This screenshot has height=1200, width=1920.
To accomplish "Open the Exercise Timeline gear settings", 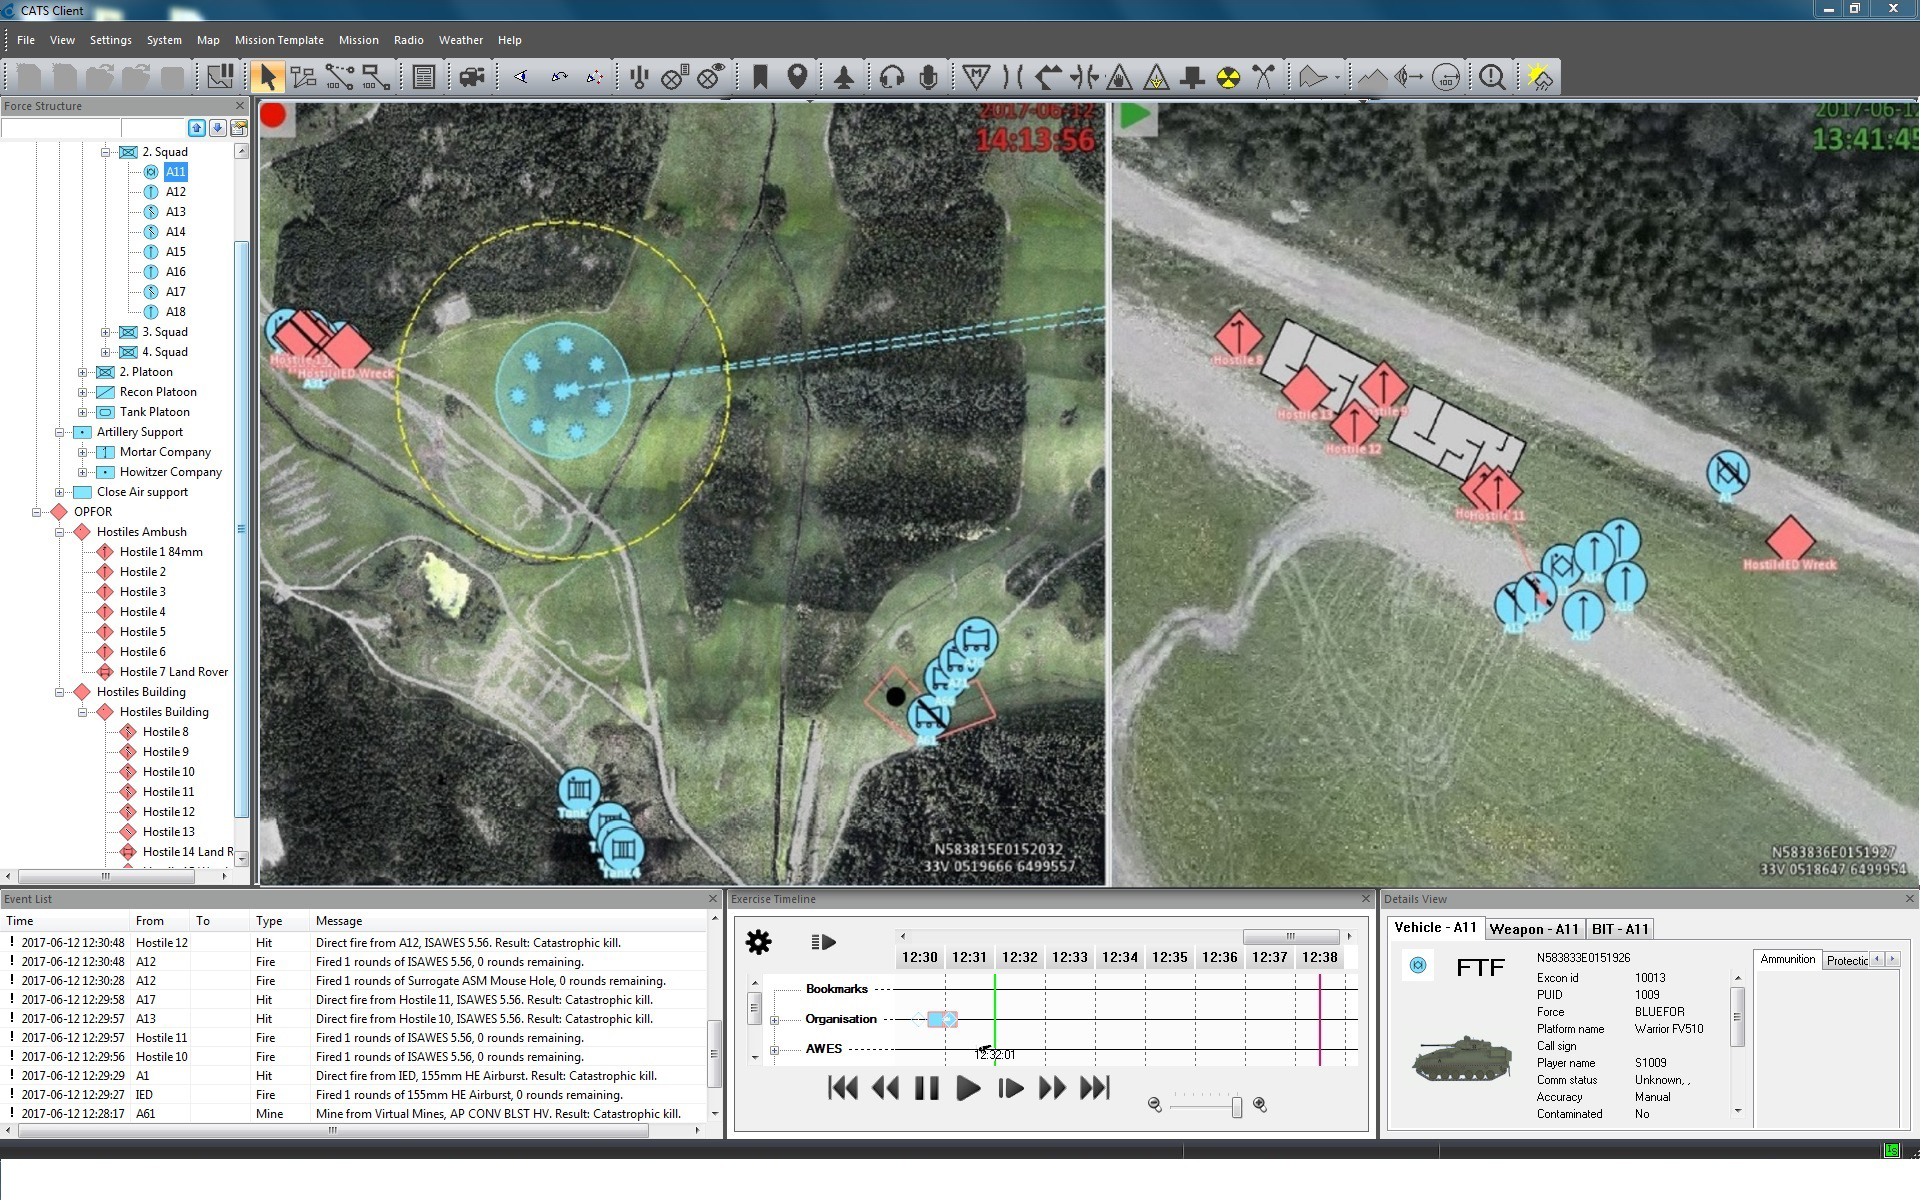I will click(758, 942).
